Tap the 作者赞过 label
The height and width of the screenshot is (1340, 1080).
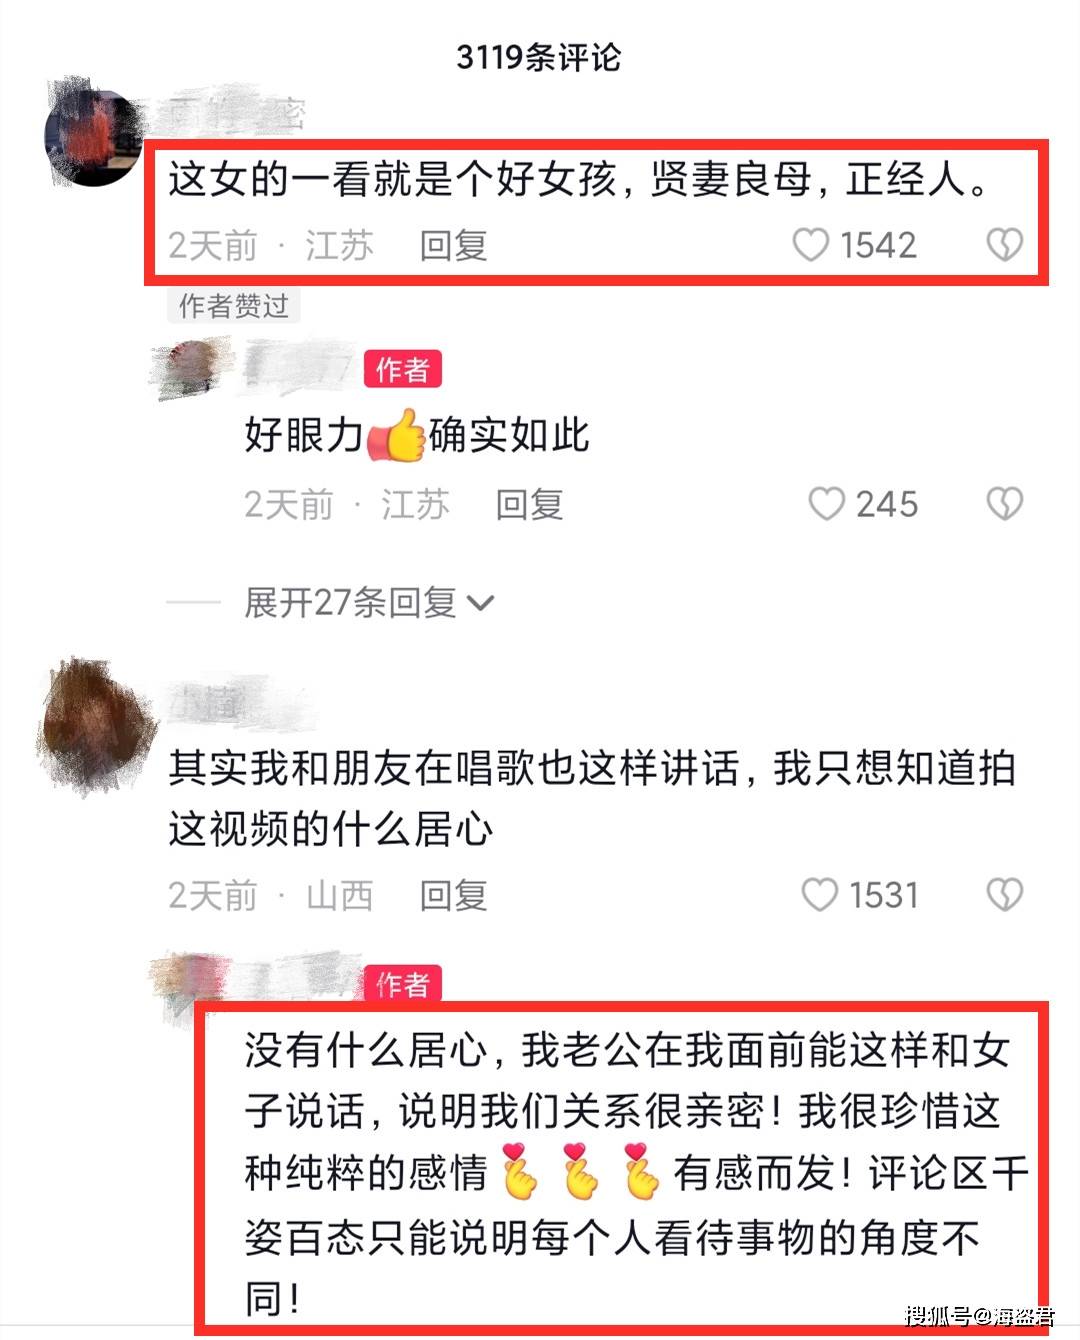(233, 305)
